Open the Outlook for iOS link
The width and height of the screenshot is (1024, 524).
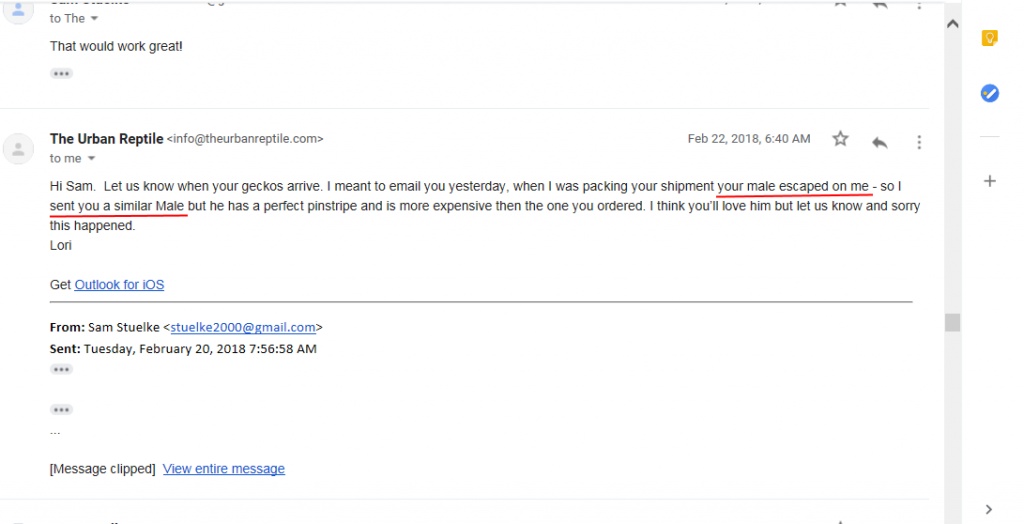120,285
